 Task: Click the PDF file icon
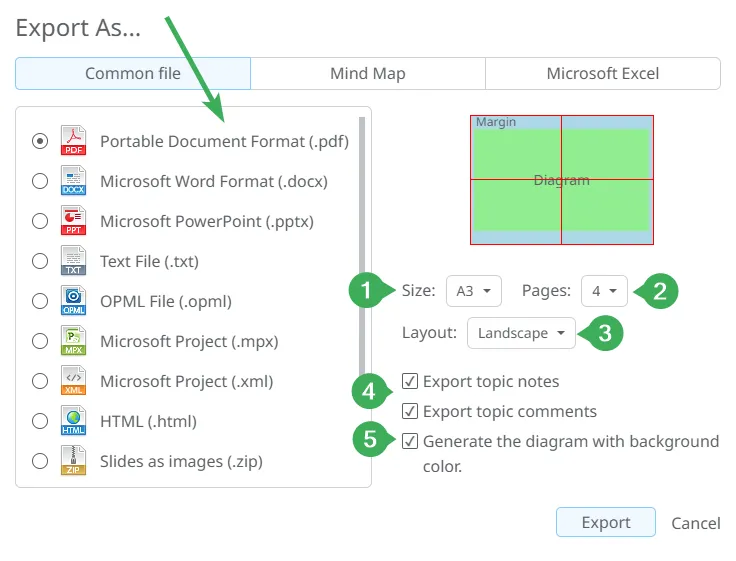(x=73, y=140)
